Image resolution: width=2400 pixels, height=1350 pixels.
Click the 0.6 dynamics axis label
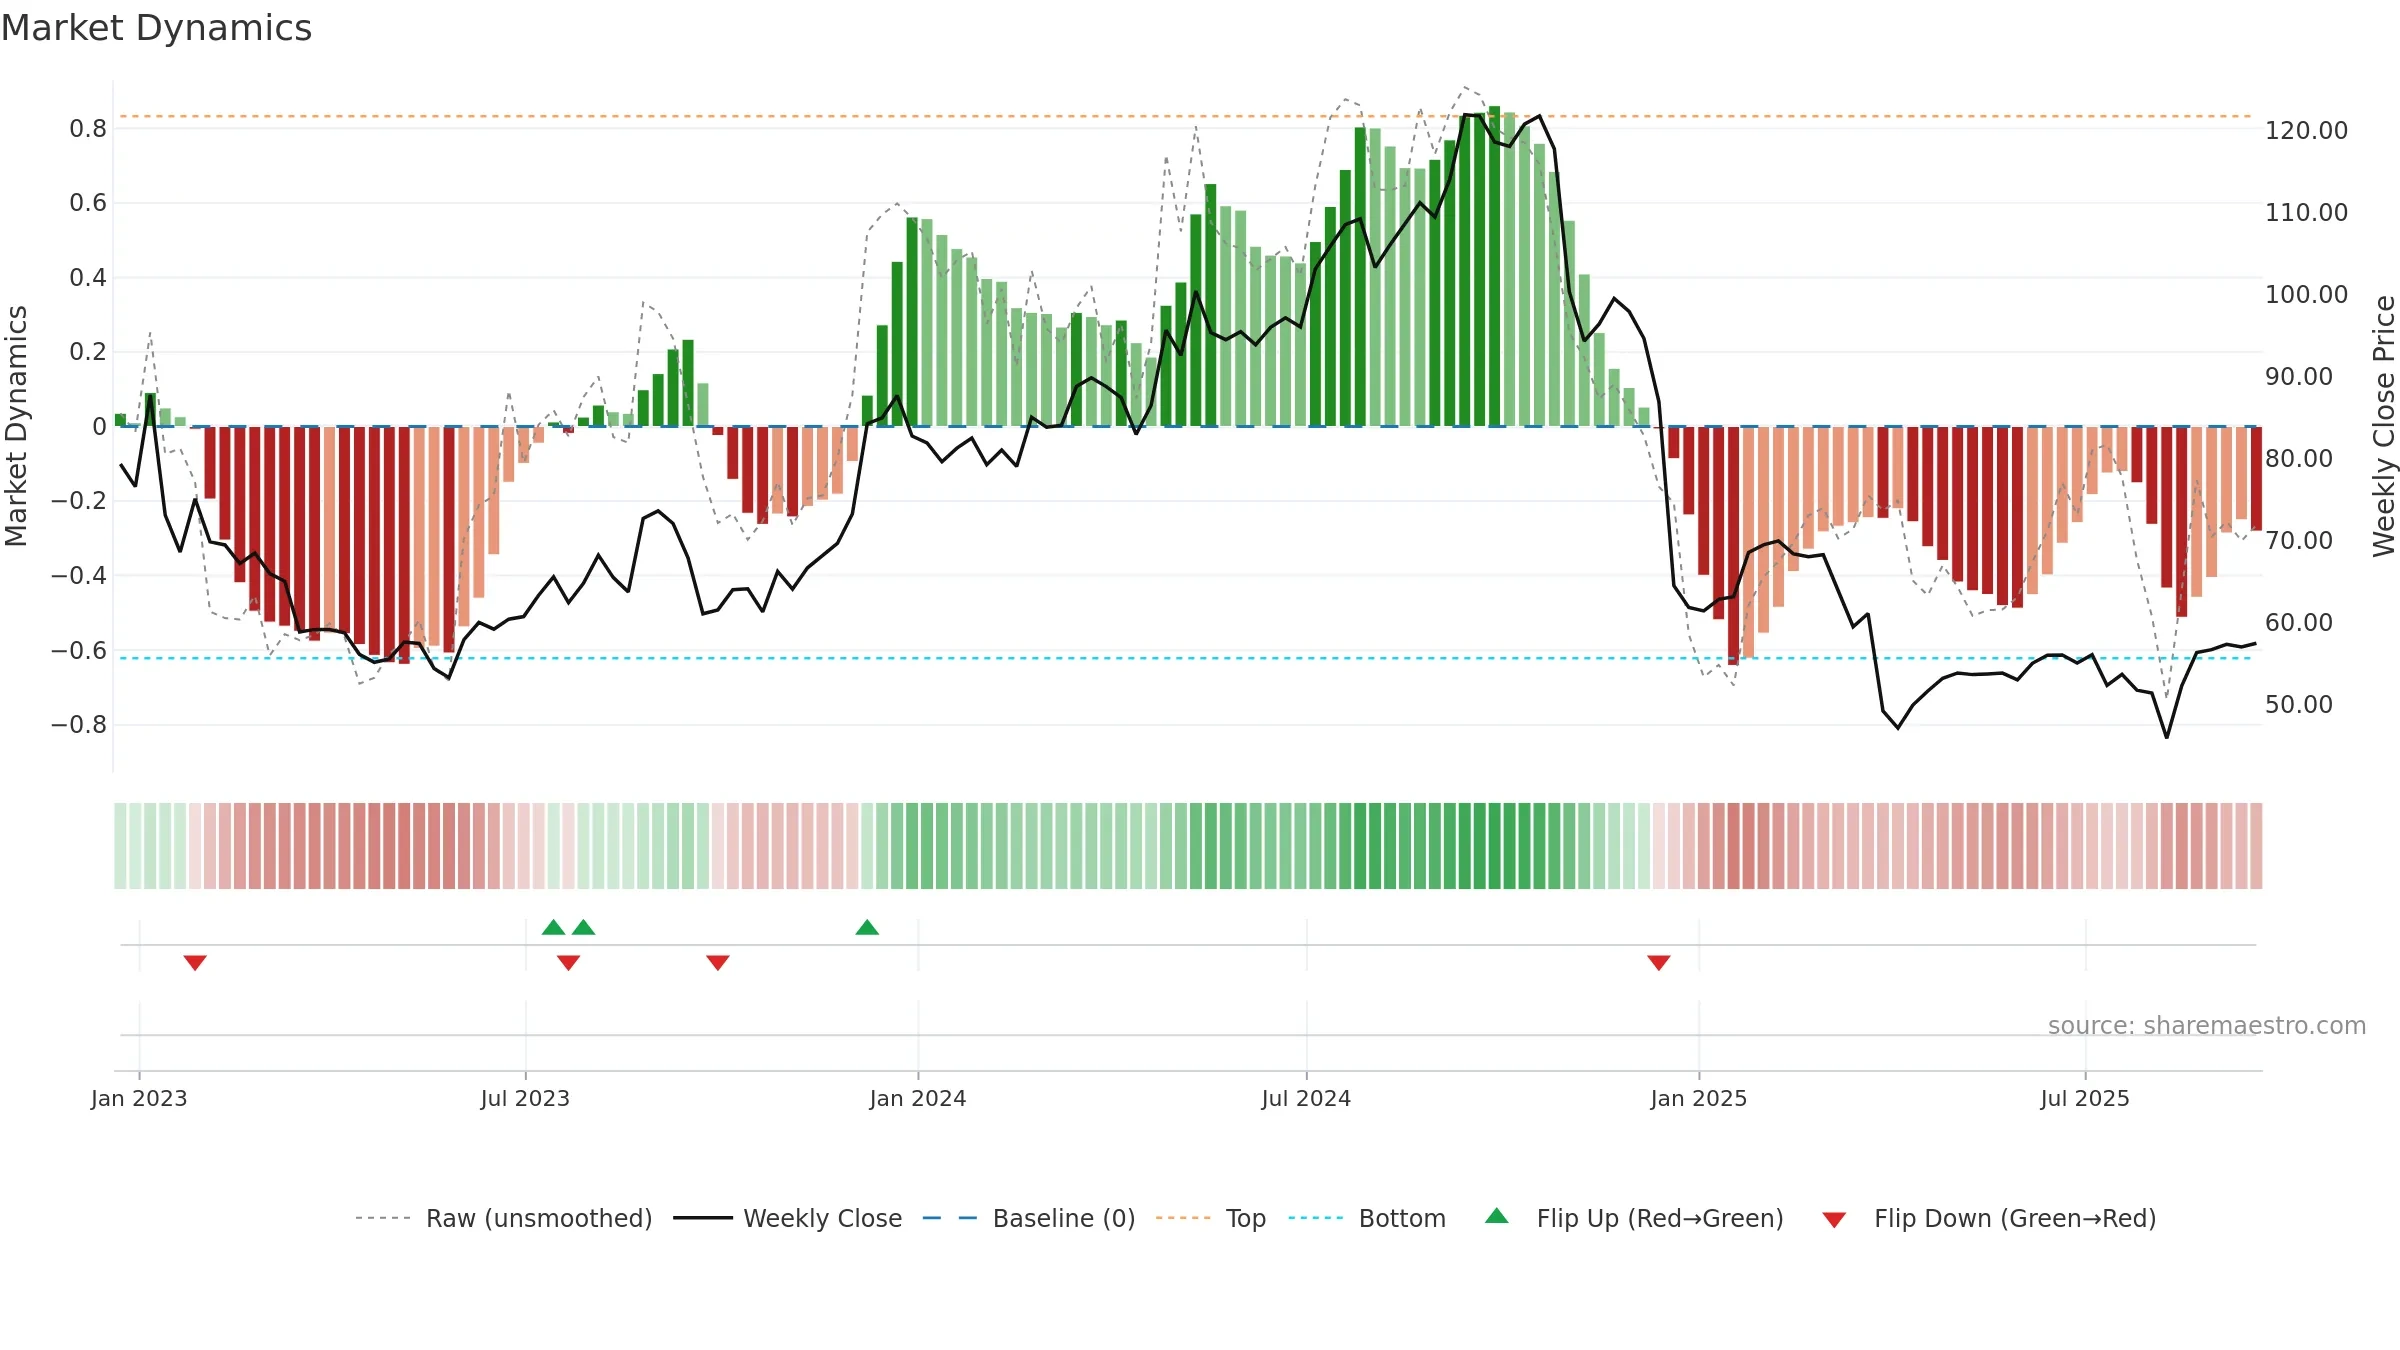click(88, 203)
